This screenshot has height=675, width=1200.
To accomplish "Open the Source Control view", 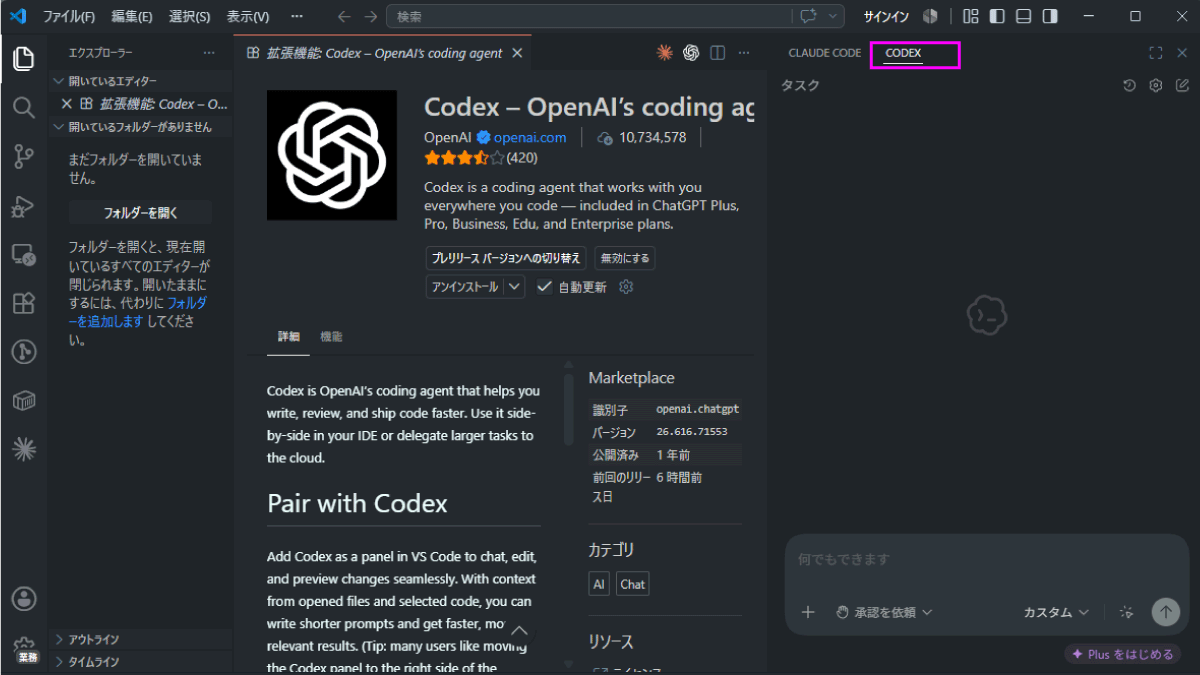I will pyautogui.click(x=24, y=156).
